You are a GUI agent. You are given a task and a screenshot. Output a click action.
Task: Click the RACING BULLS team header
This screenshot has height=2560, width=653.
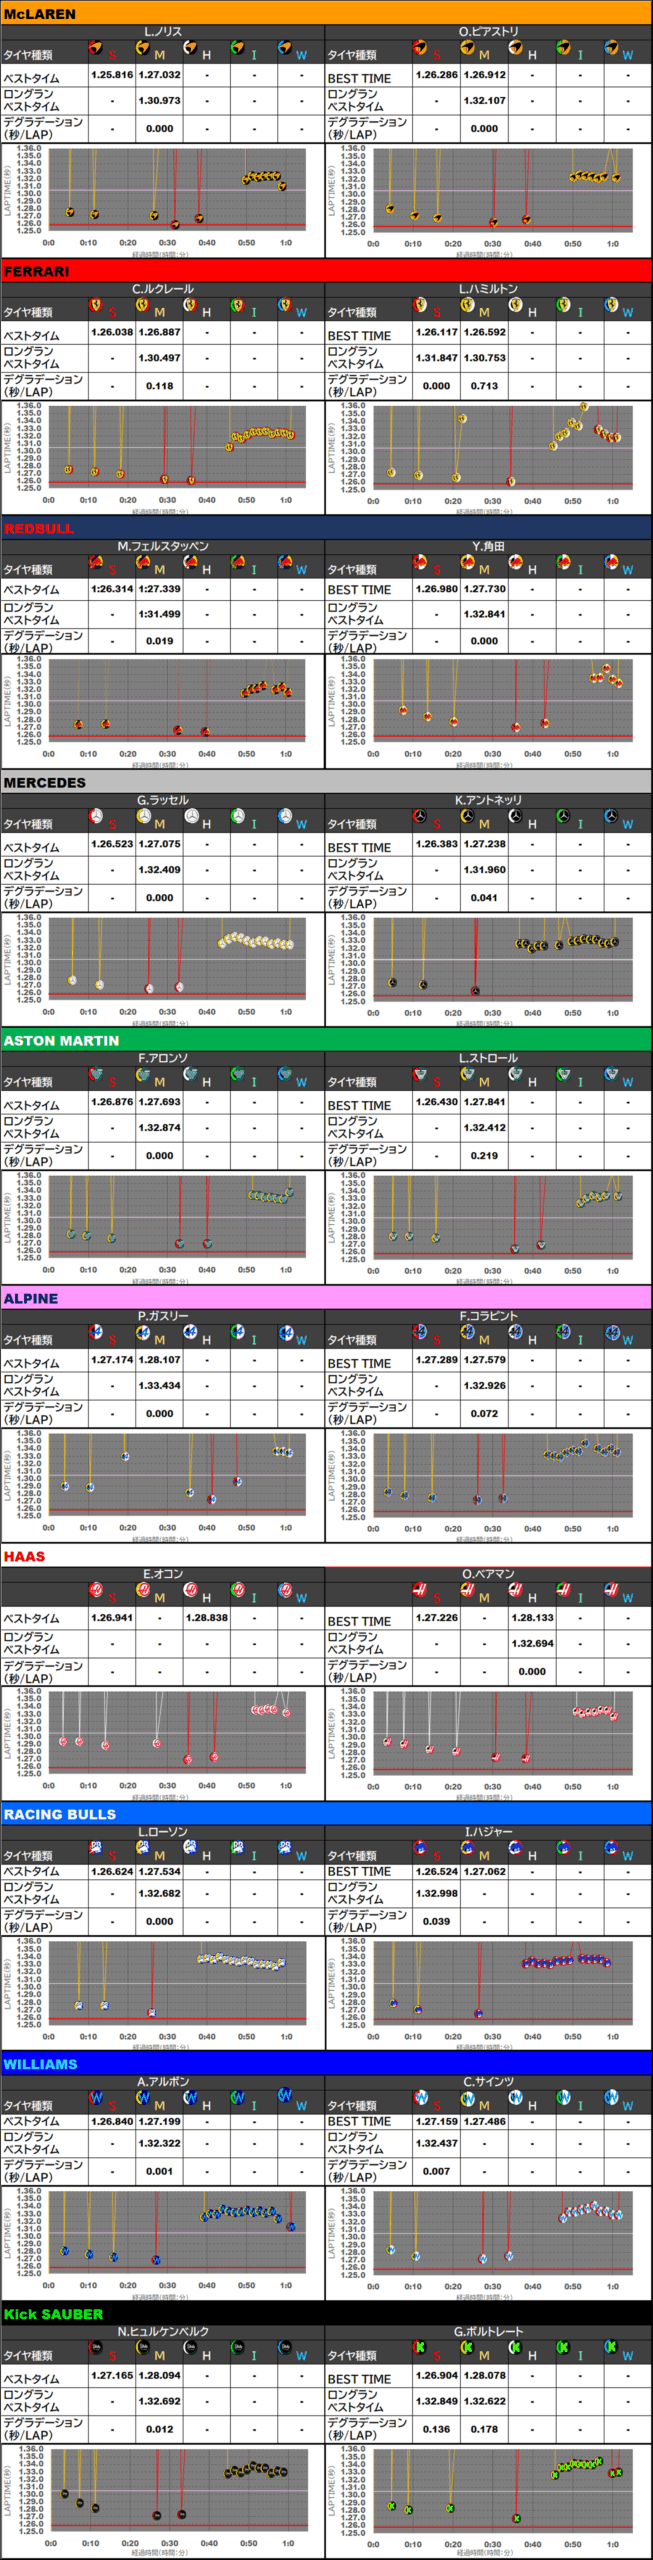point(326,1814)
